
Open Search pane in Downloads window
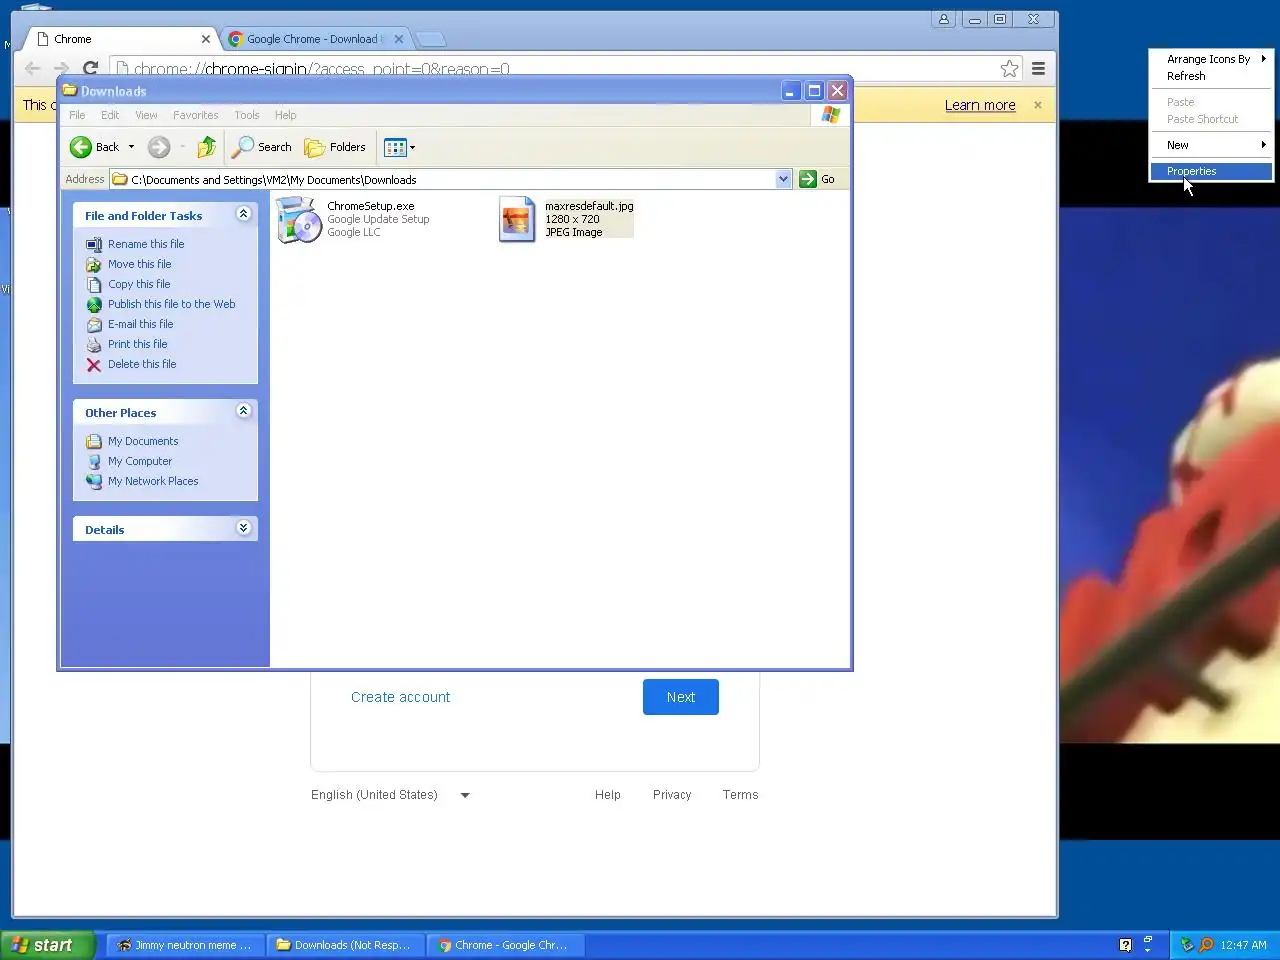pos(262,147)
